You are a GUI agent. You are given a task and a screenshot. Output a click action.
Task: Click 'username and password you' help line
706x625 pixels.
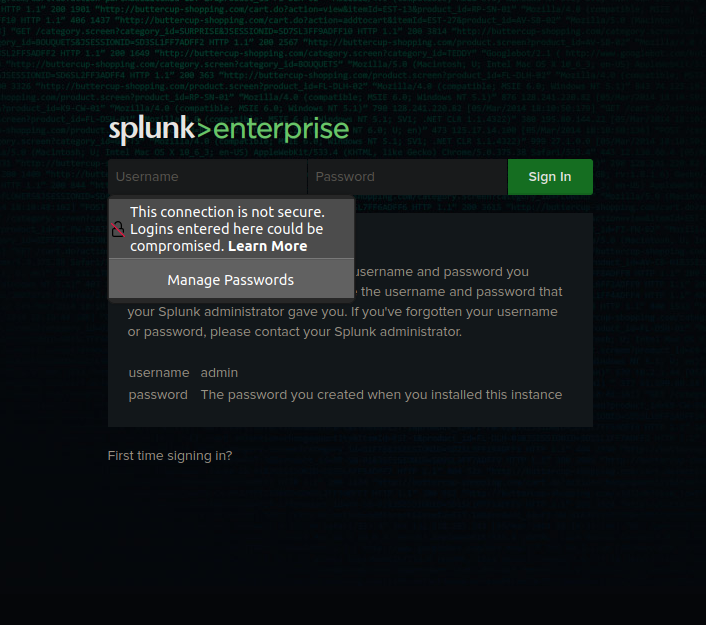(442, 272)
